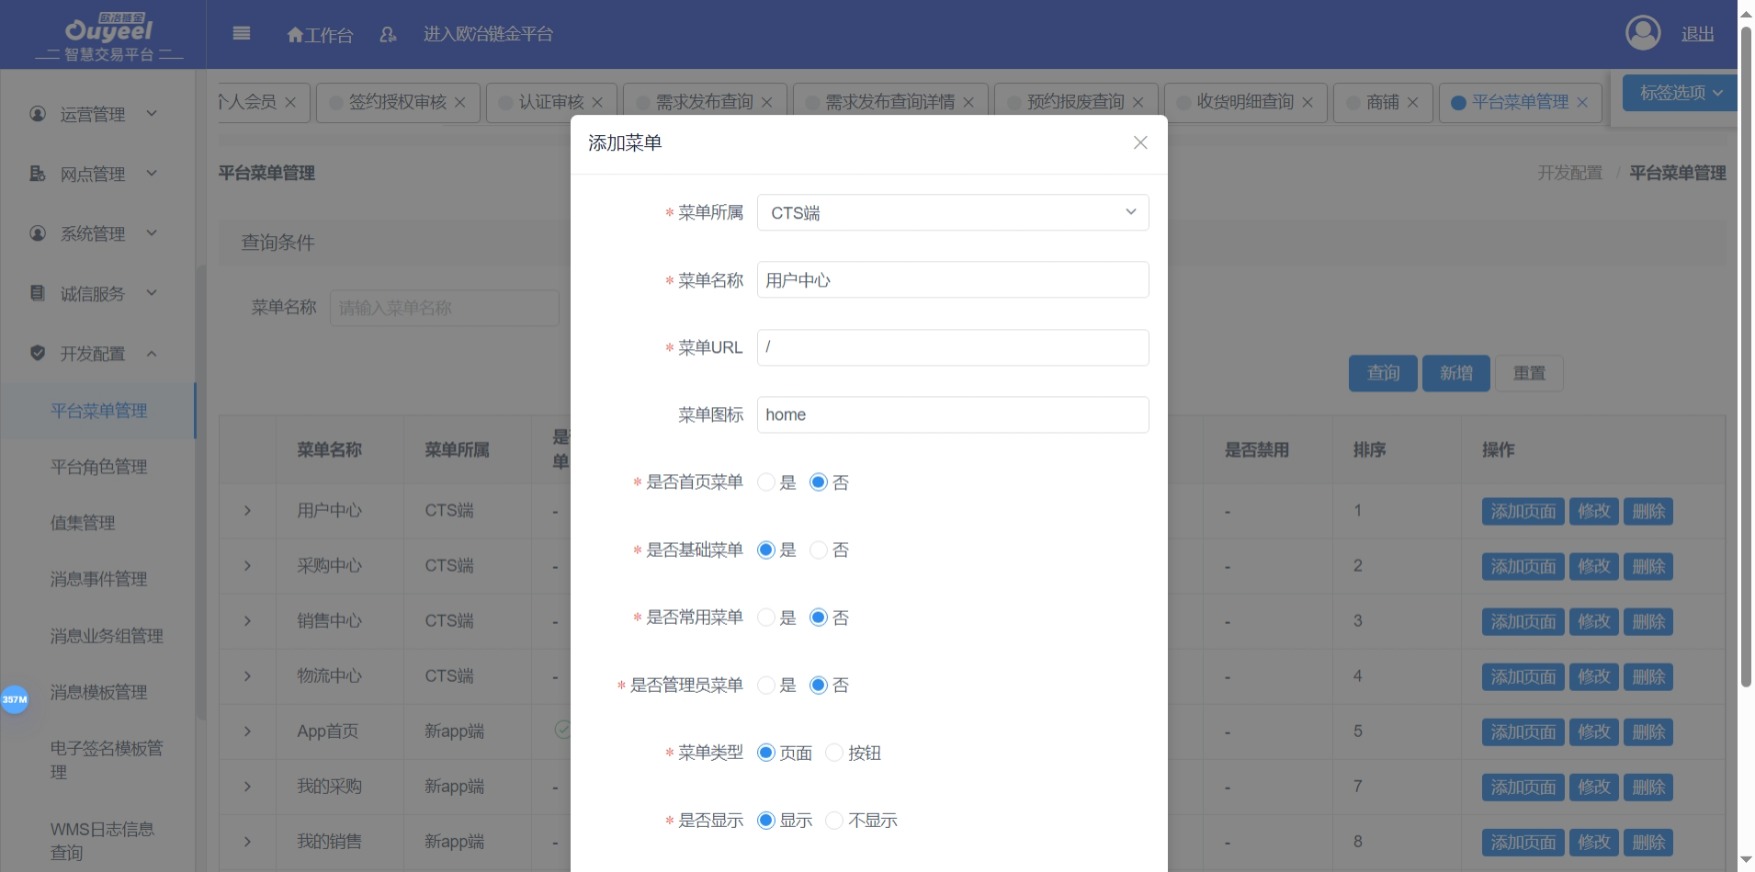Expand the 诚信服务 sidebar menu
Image resolution: width=1755 pixels, height=872 pixels.
click(x=97, y=294)
